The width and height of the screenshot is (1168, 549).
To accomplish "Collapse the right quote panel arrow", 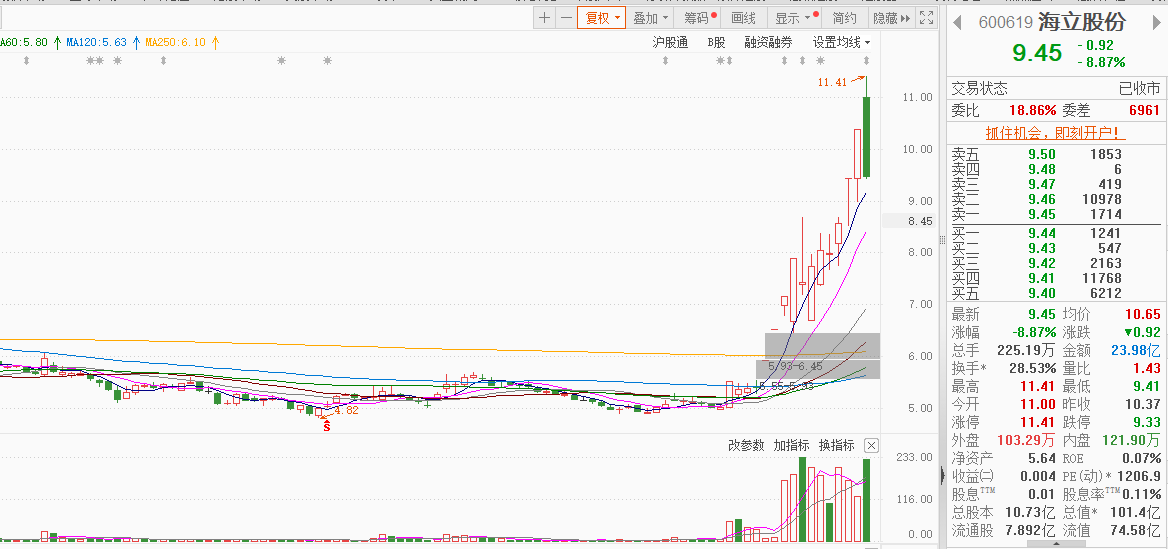I will tap(941, 477).
